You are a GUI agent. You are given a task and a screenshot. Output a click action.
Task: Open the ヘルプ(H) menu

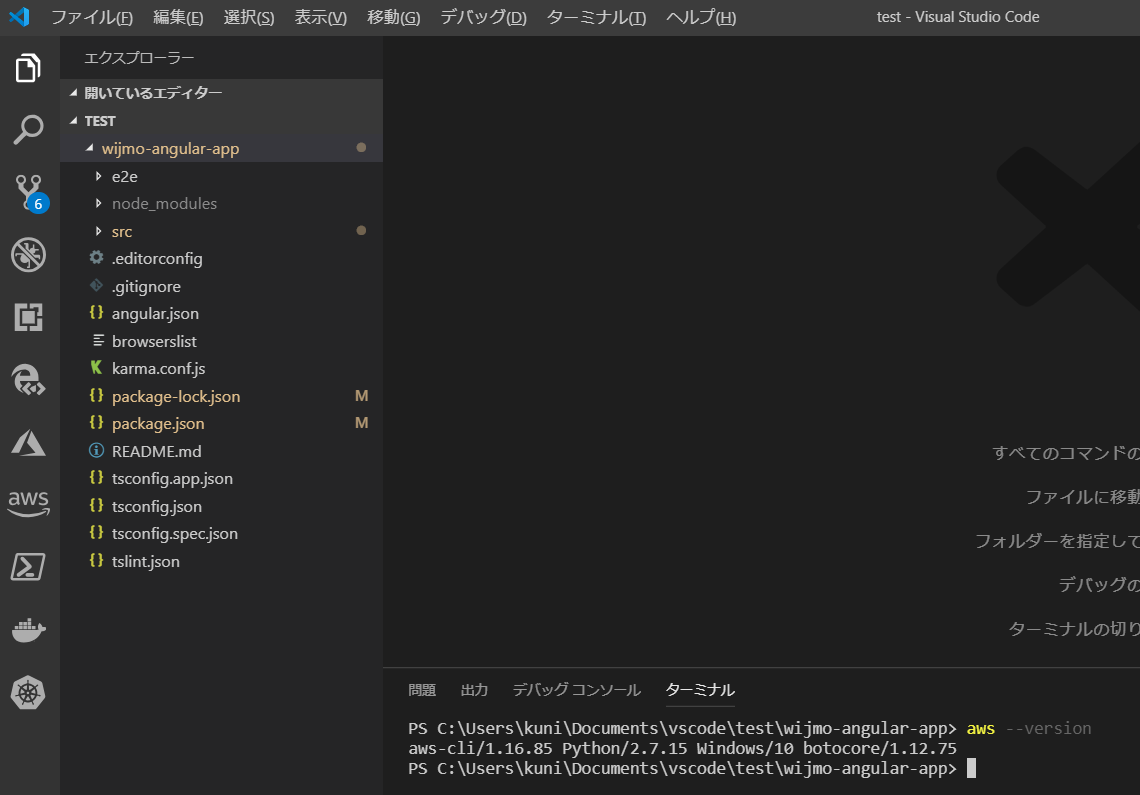[701, 17]
